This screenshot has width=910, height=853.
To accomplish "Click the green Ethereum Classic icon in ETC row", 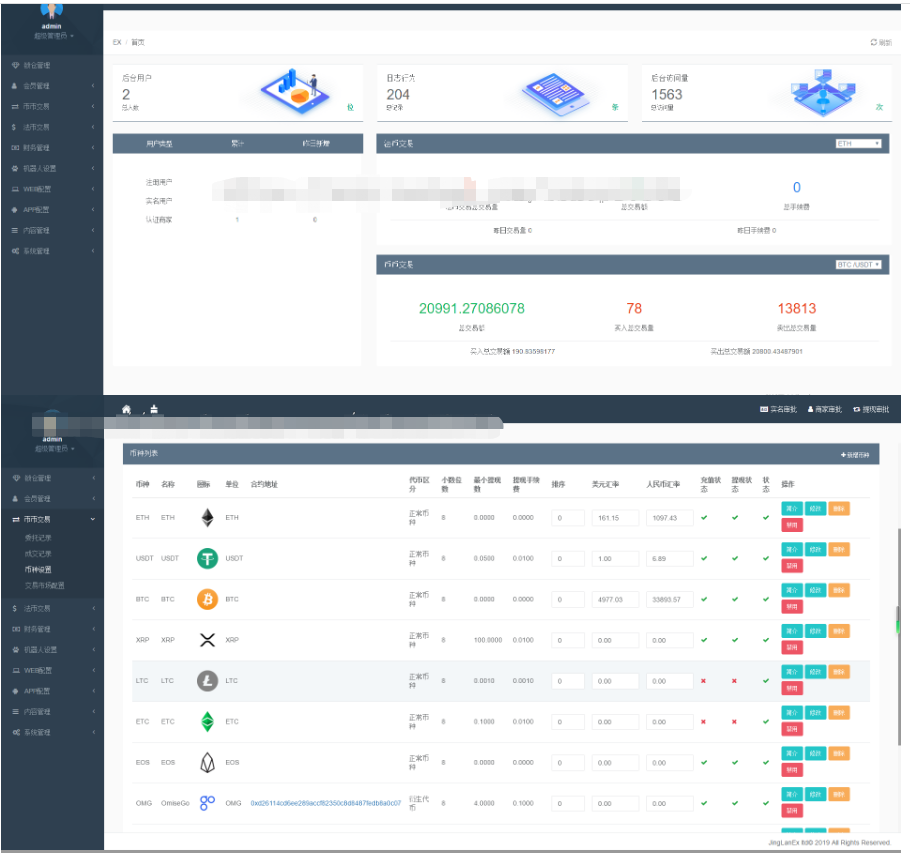I will pos(207,721).
